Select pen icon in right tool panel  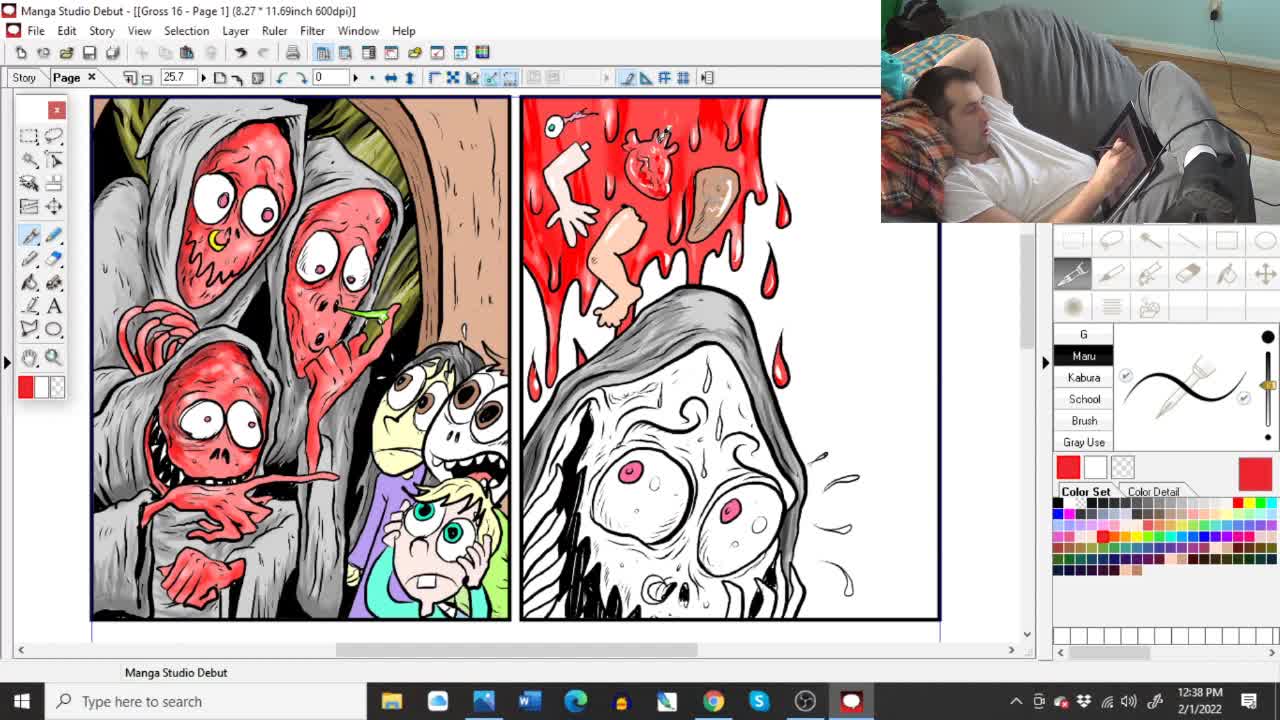1071,273
